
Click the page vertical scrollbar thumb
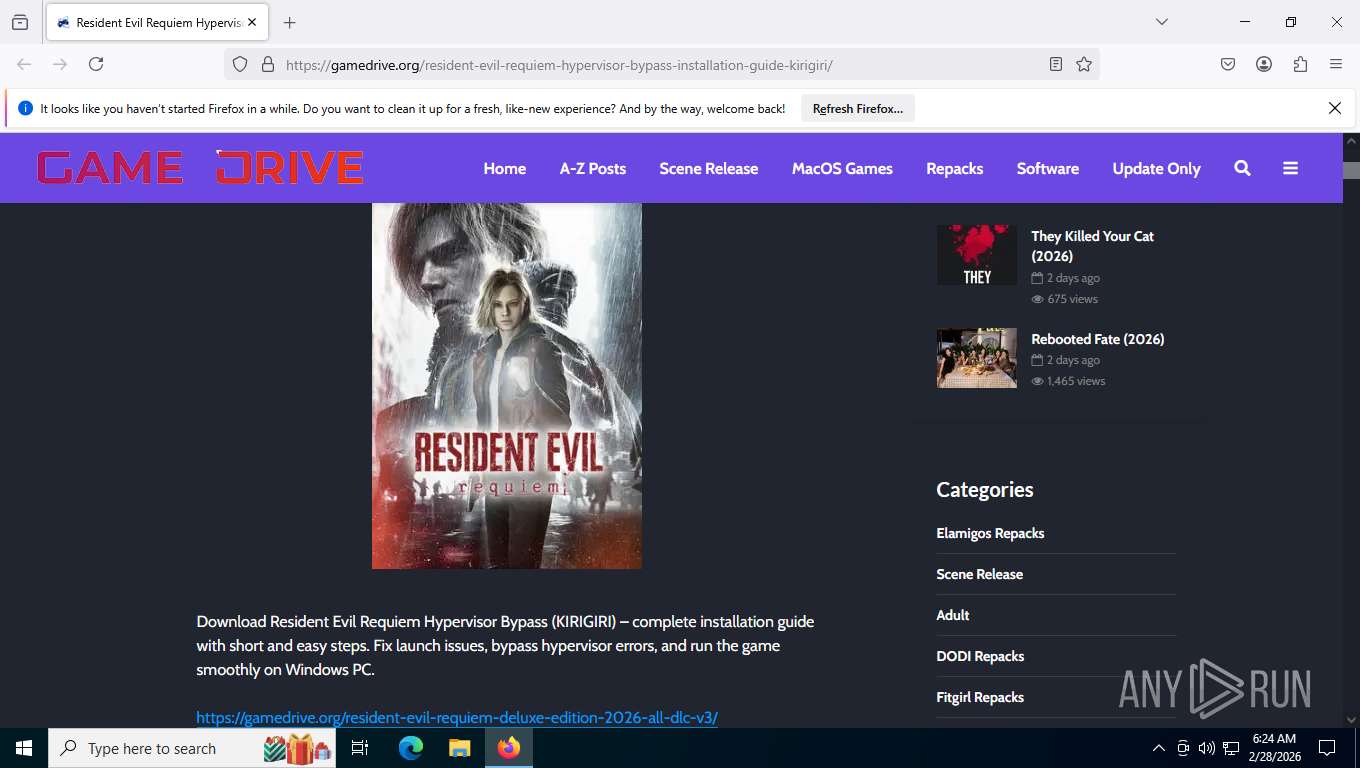click(1351, 170)
